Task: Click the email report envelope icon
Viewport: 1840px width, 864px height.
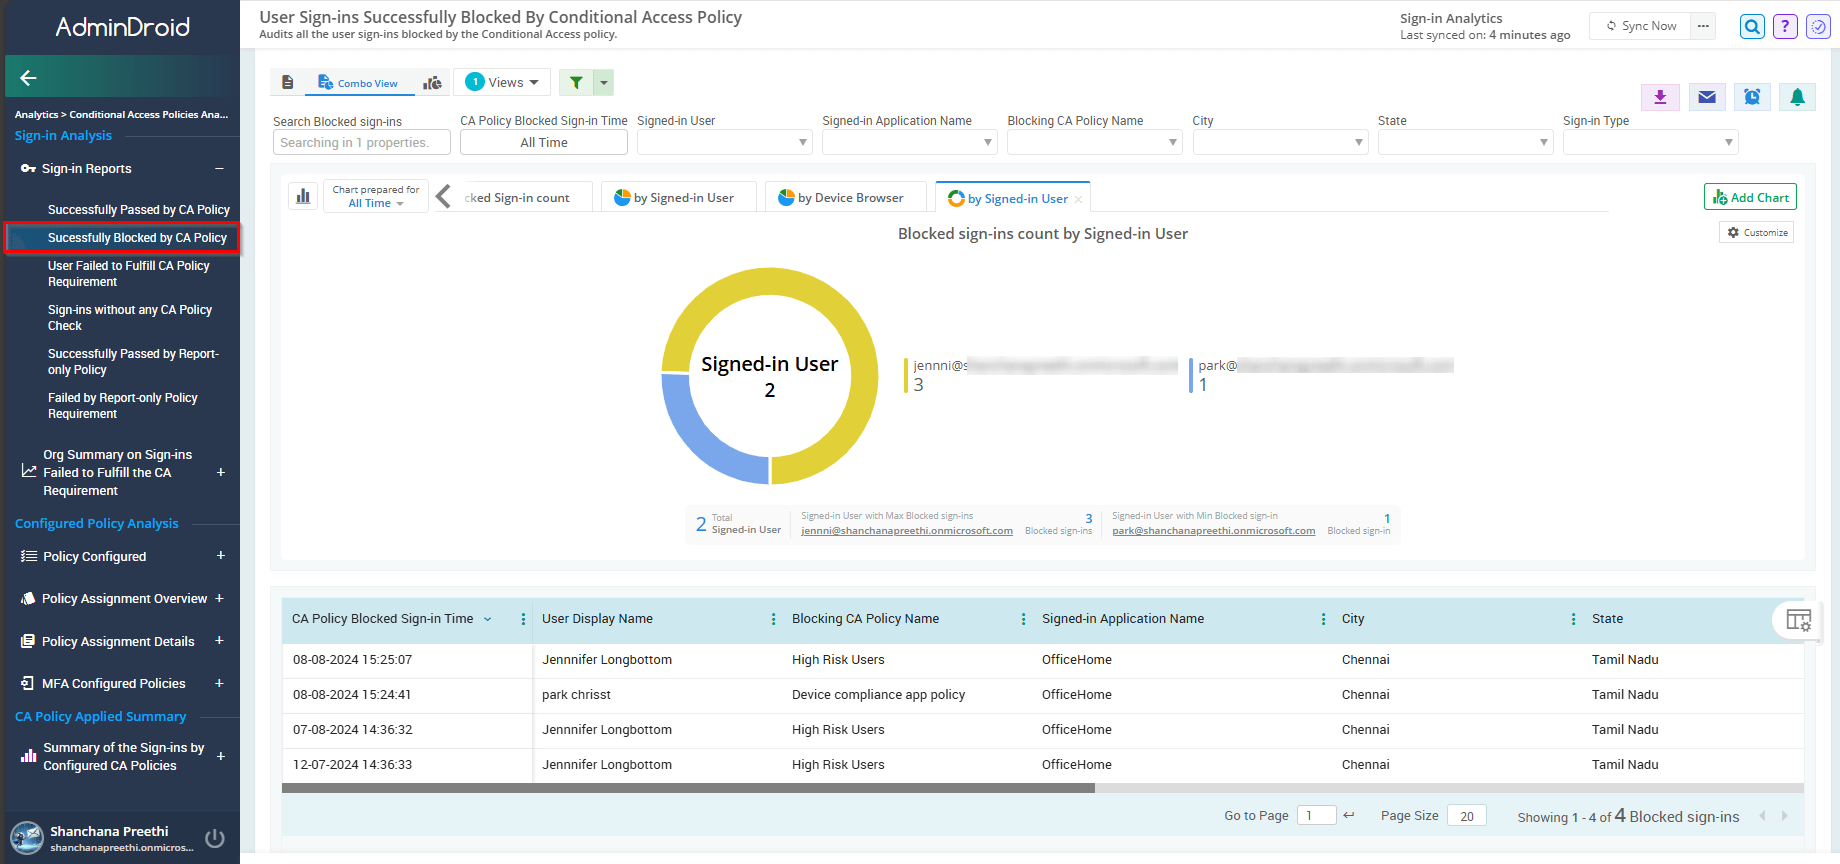Action: pos(1707,97)
